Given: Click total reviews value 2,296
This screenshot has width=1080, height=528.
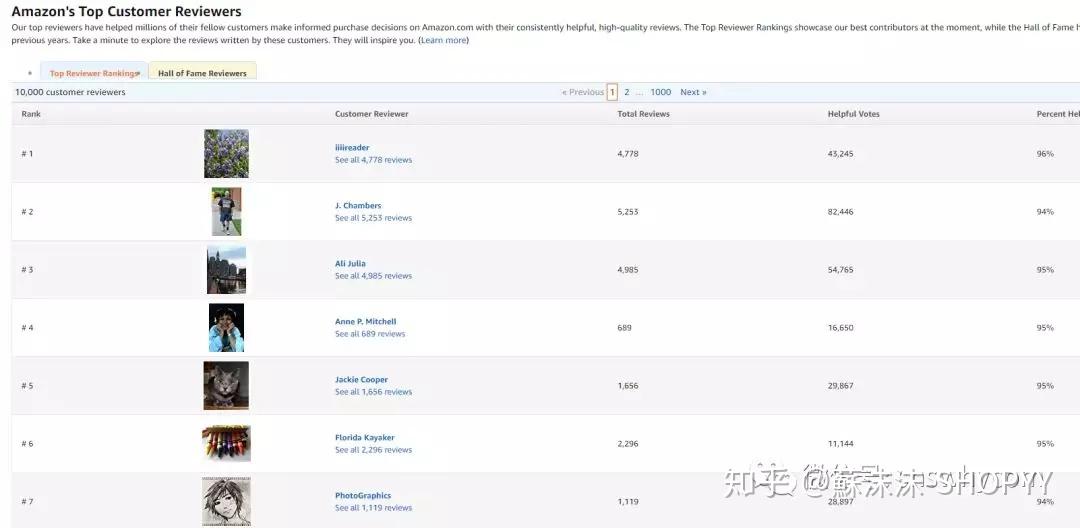Looking at the screenshot, I should pos(628,444).
